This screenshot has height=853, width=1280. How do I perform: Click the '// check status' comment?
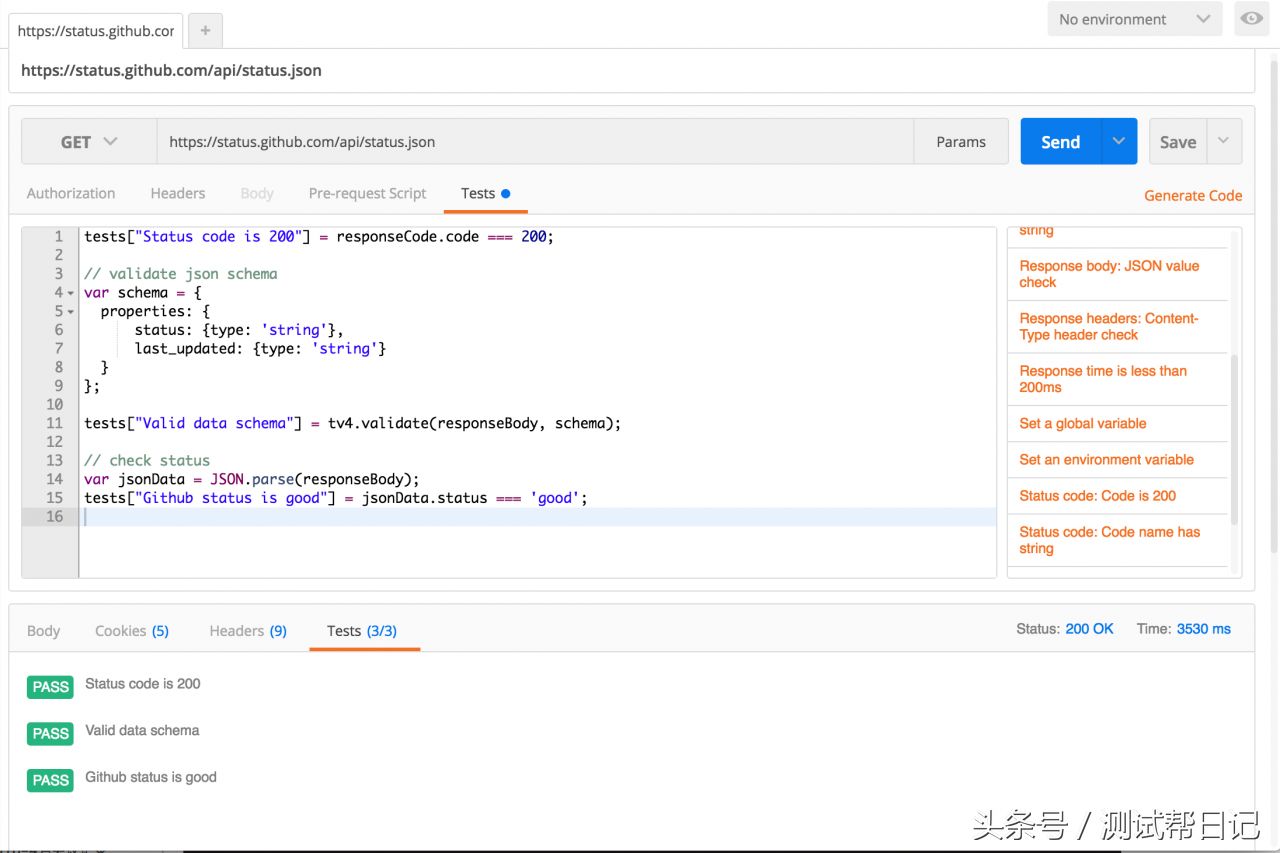[147, 461]
